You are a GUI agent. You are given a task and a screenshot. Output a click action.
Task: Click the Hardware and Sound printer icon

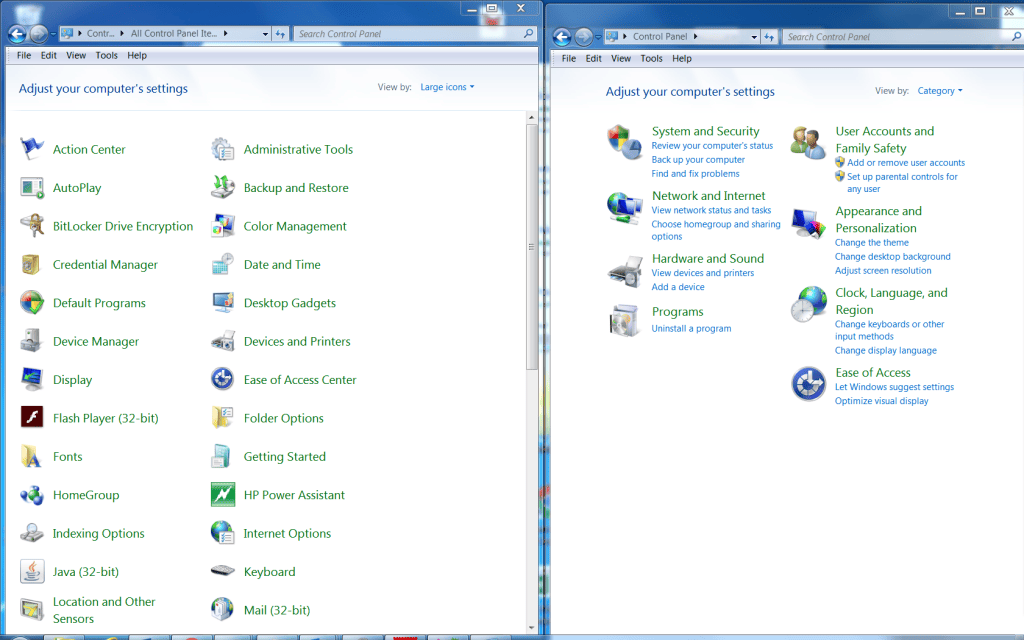625,271
